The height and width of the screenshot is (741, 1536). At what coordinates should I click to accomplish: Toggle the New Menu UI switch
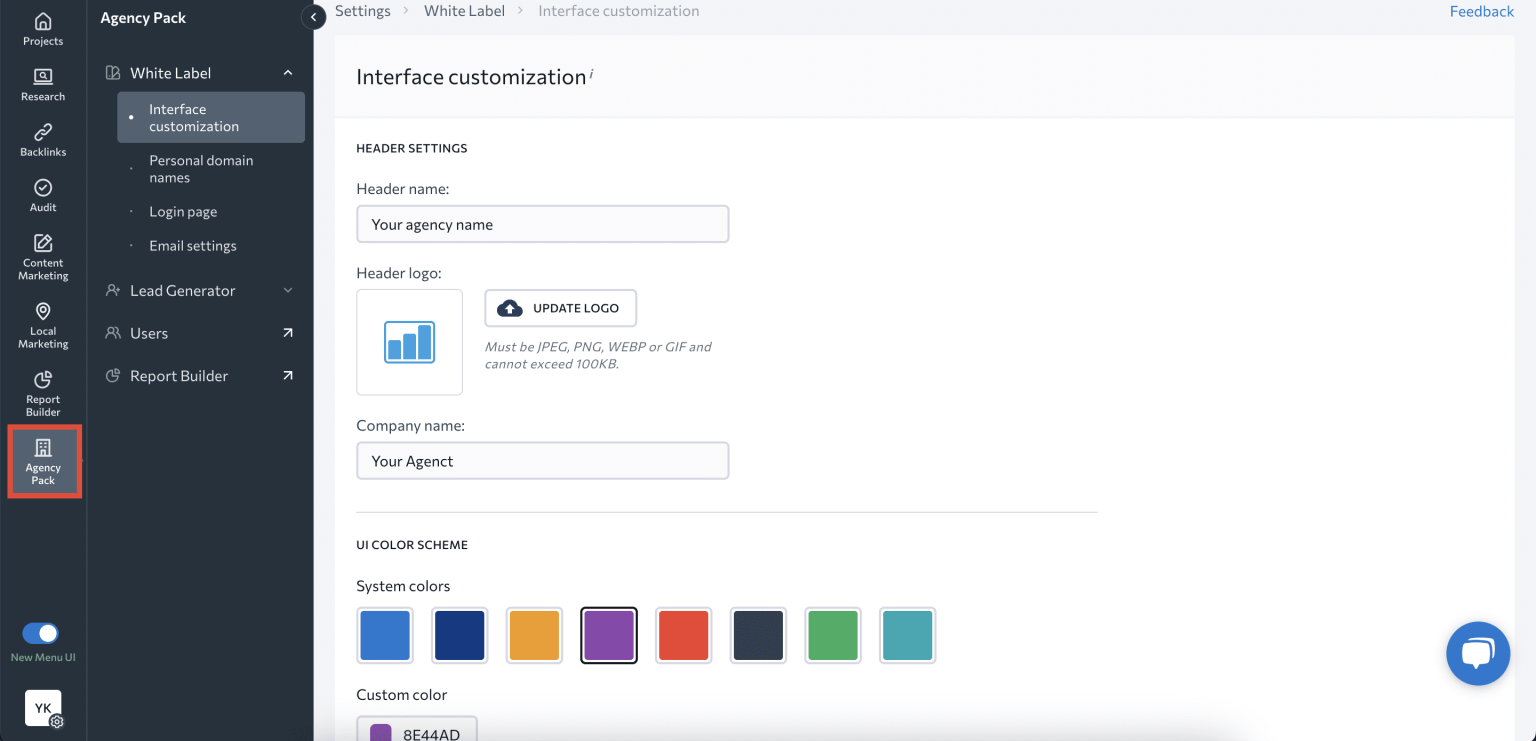point(41,633)
